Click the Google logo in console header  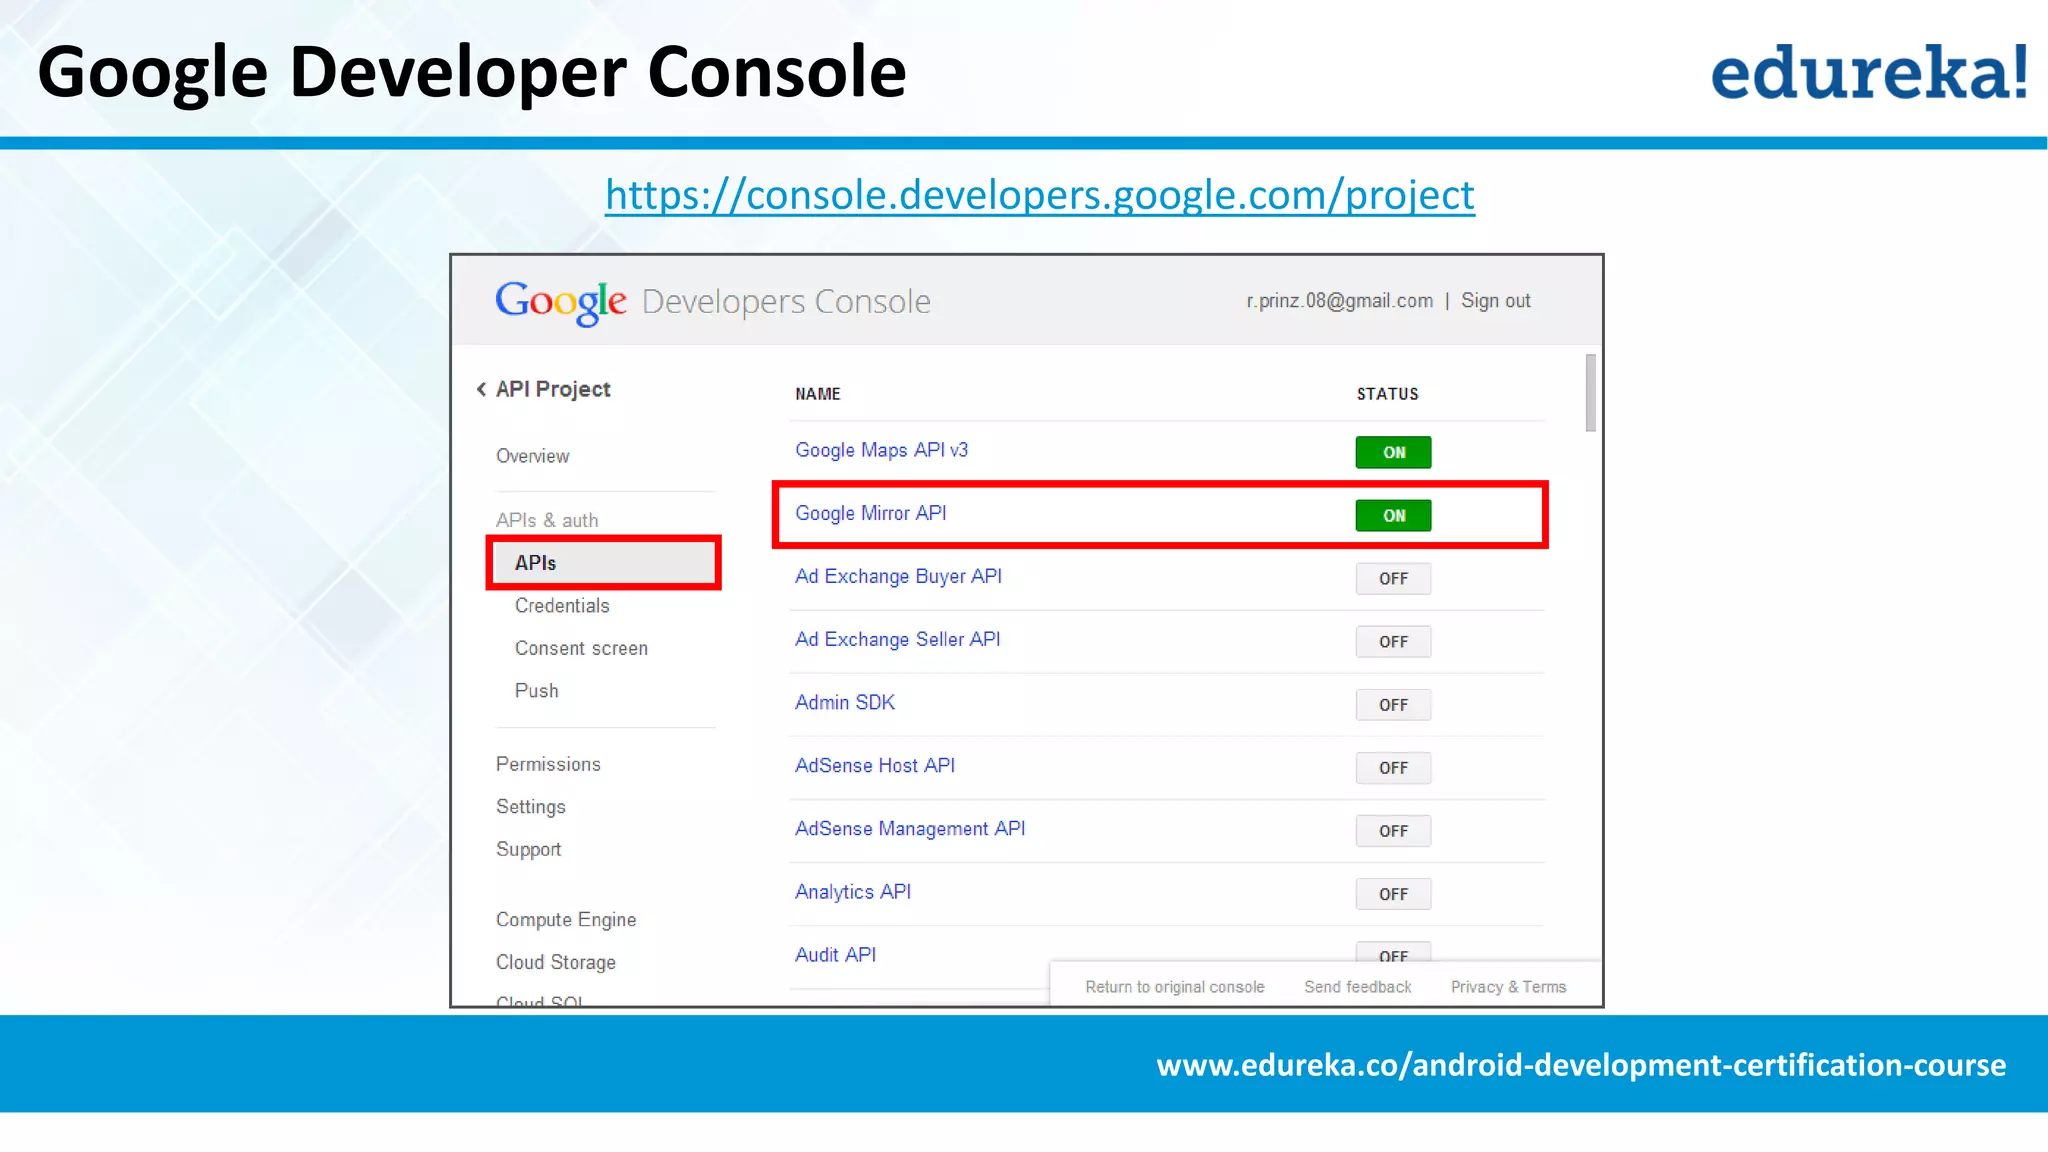[561, 302]
